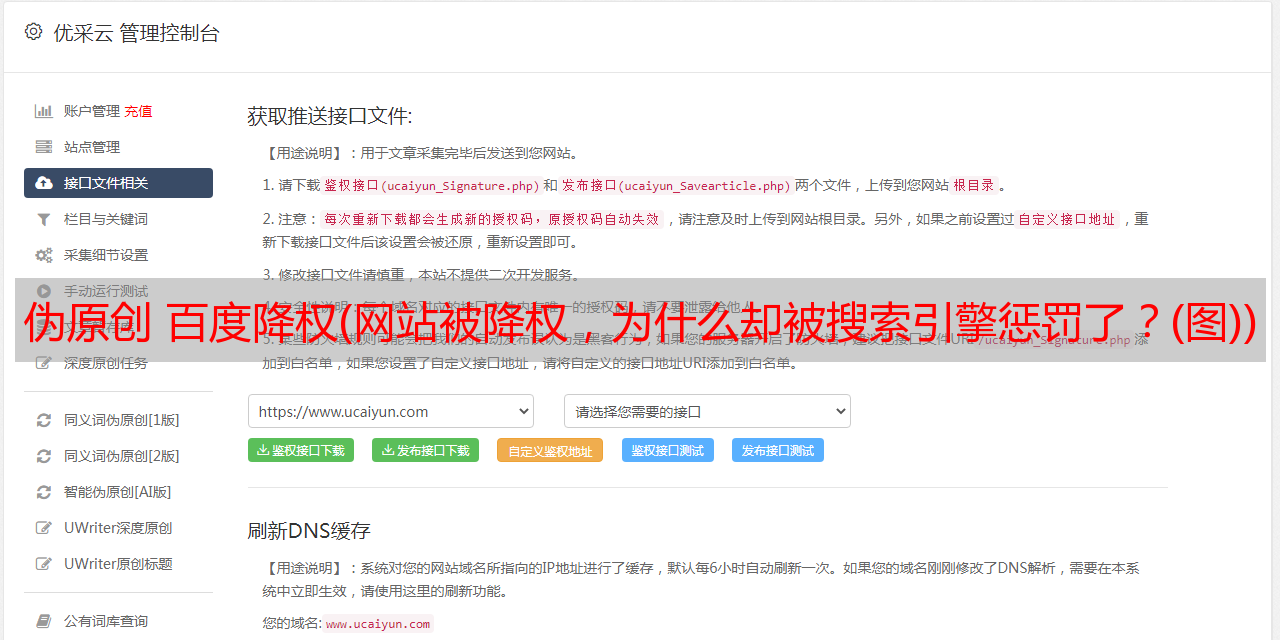The width and height of the screenshot is (1280, 640).
Task: Click the 充值 recharge link
Action: tap(138, 111)
